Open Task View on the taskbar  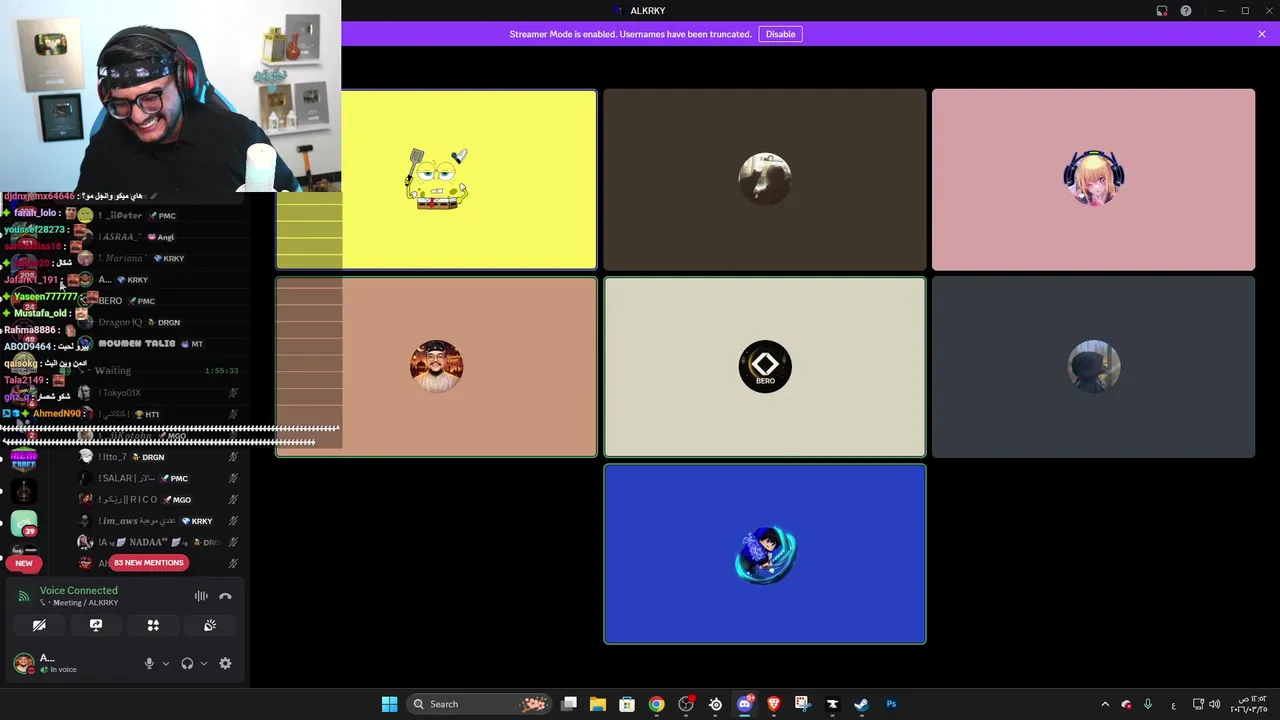569,704
